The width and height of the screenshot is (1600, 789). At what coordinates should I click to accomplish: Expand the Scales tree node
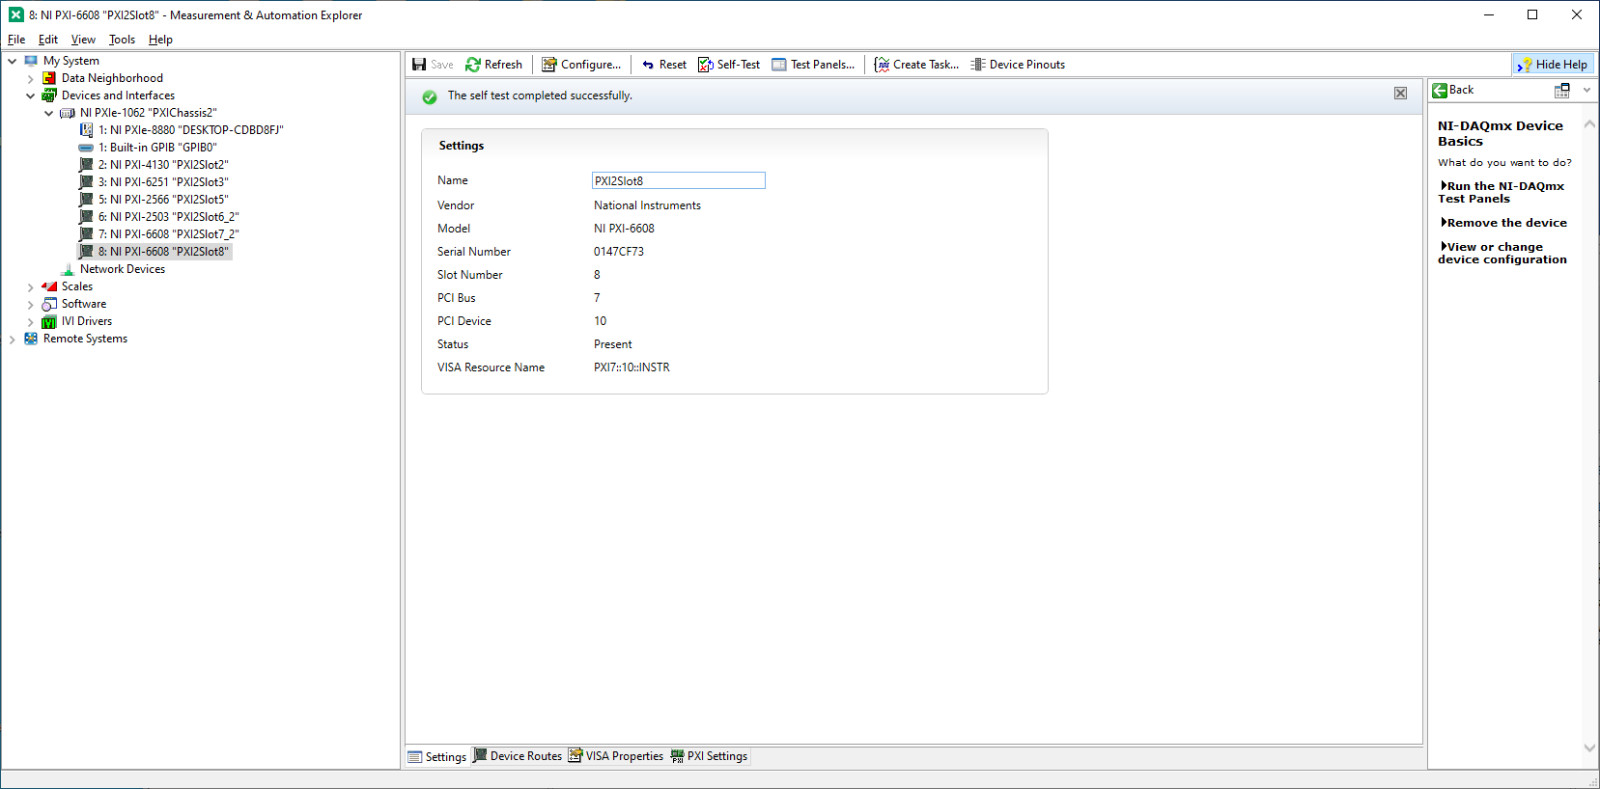click(x=30, y=287)
